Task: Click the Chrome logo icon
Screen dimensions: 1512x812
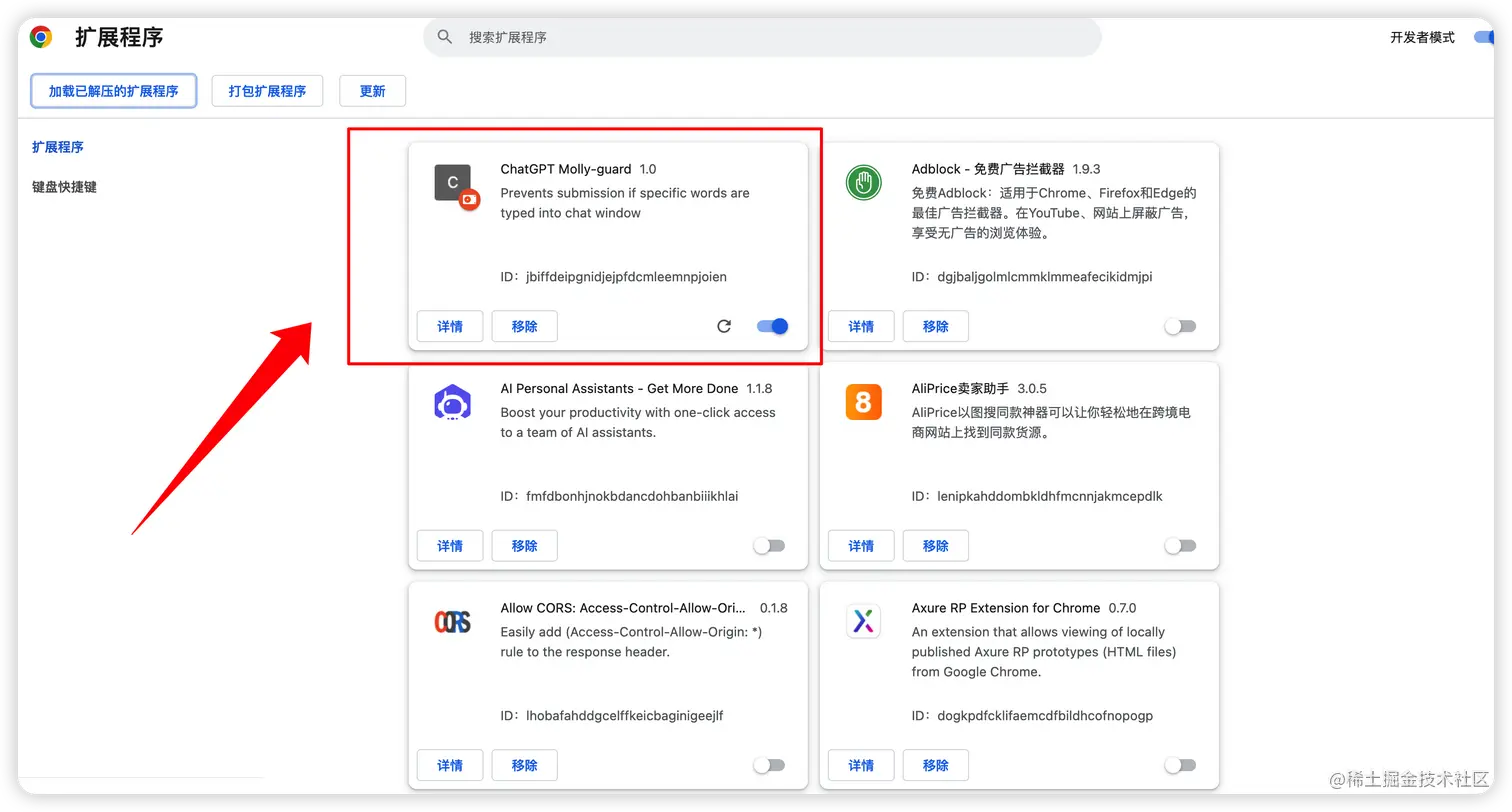Action: (41, 38)
